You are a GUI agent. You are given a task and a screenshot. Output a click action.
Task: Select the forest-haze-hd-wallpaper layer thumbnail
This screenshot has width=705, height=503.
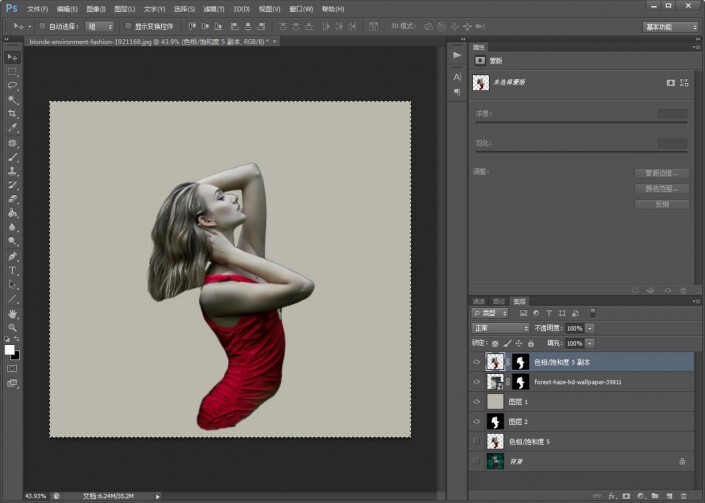(494, 381)
